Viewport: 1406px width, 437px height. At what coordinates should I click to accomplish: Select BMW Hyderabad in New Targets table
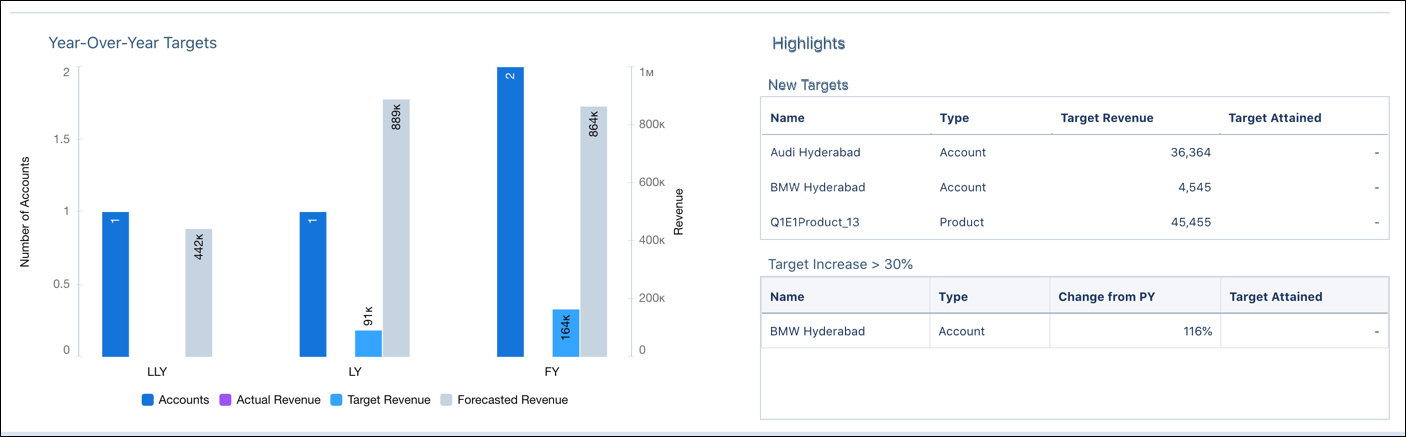tap(818, 187)
